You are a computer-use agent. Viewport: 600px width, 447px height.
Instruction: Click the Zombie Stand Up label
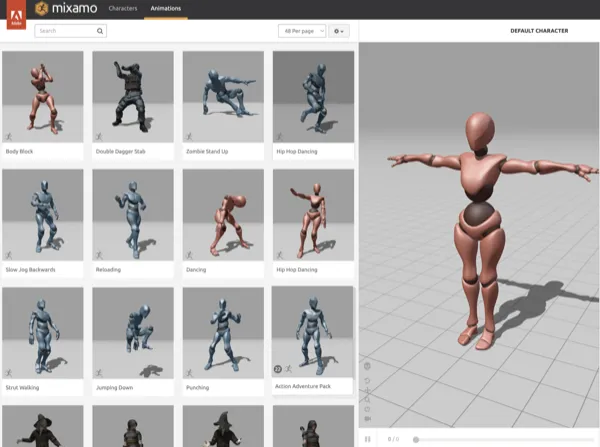207,152
